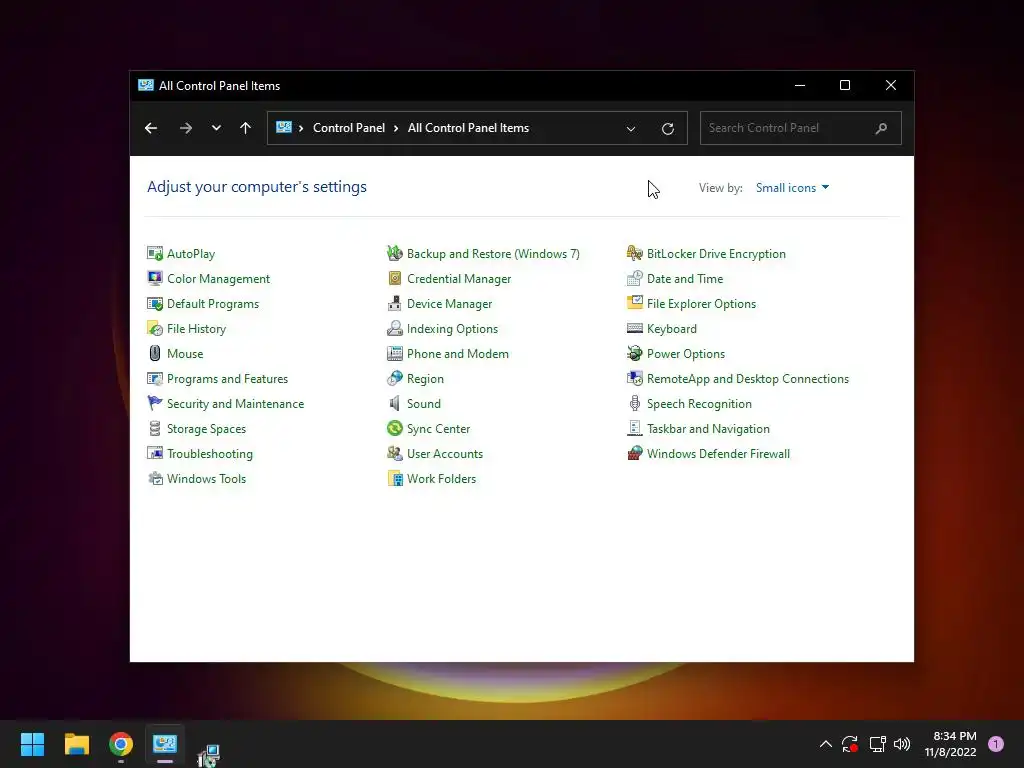Open the Troubleshooting link text
This screenshot has width=1024, height=768.
[x=210, y=453]
